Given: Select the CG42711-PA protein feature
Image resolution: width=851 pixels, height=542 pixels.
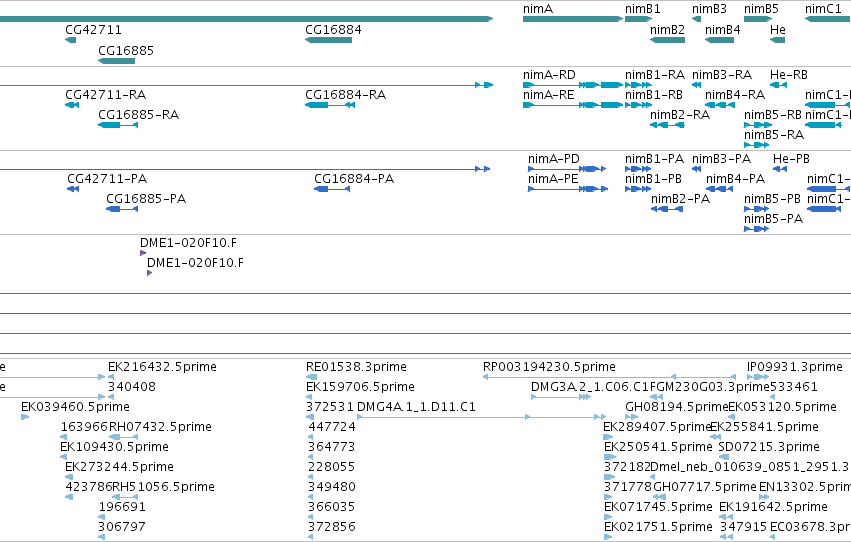Looking at the screenshot, I should 73,189.
